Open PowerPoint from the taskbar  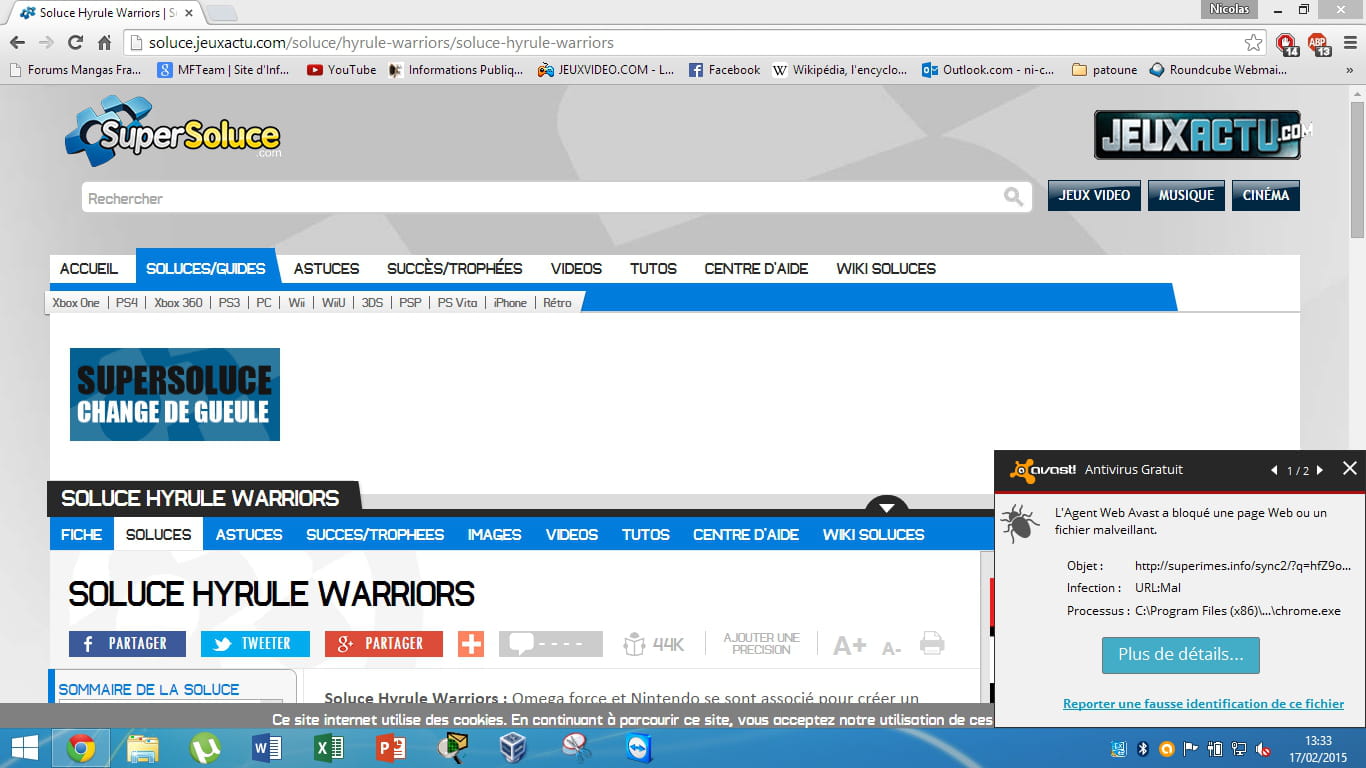[x=391, y=748]
